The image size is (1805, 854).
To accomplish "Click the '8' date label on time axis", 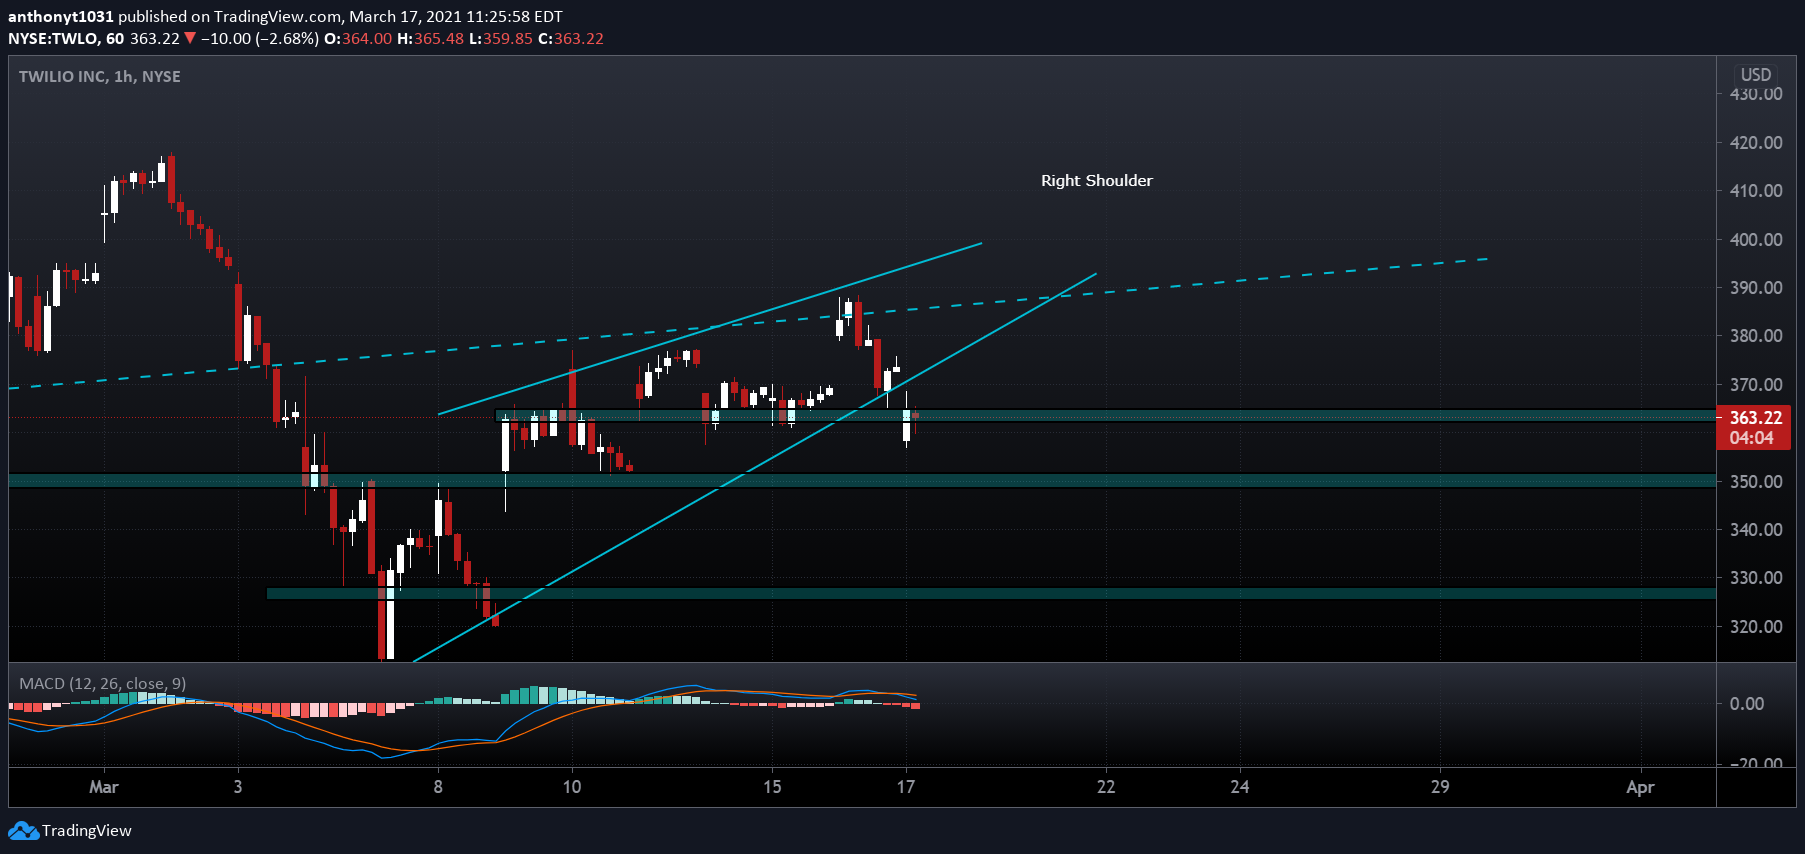I will (x=438, y=787).
